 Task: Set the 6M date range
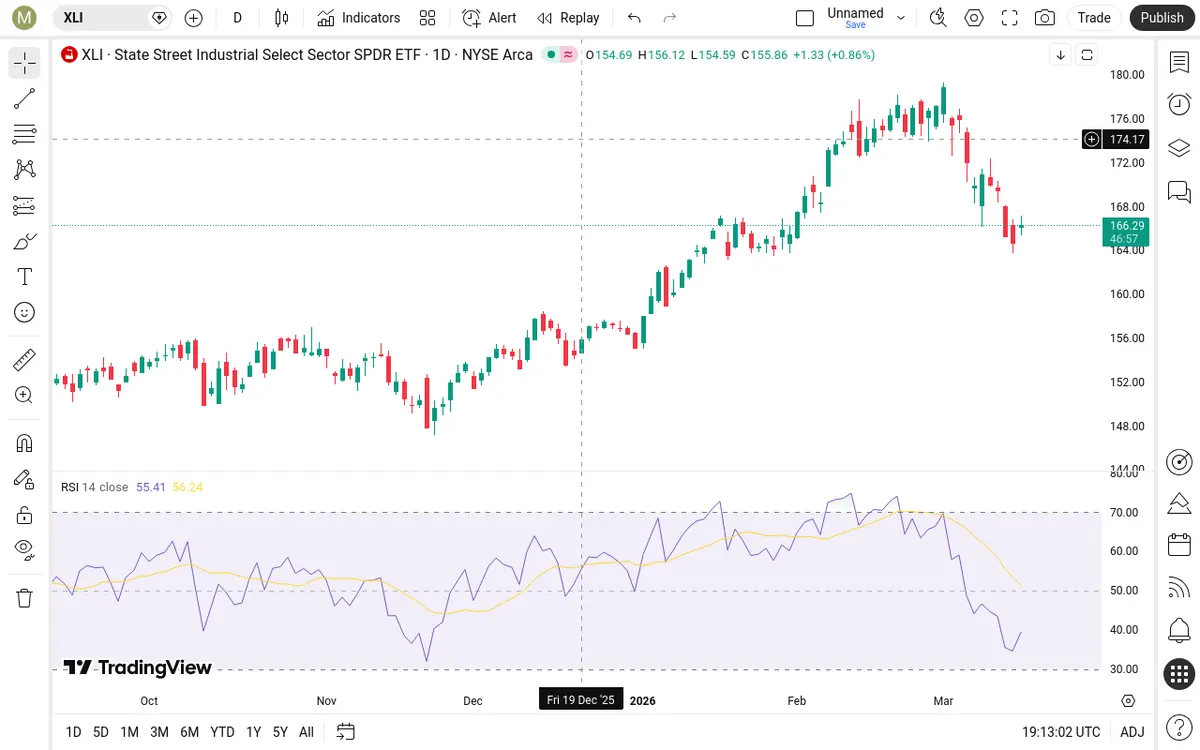(189, 732)
